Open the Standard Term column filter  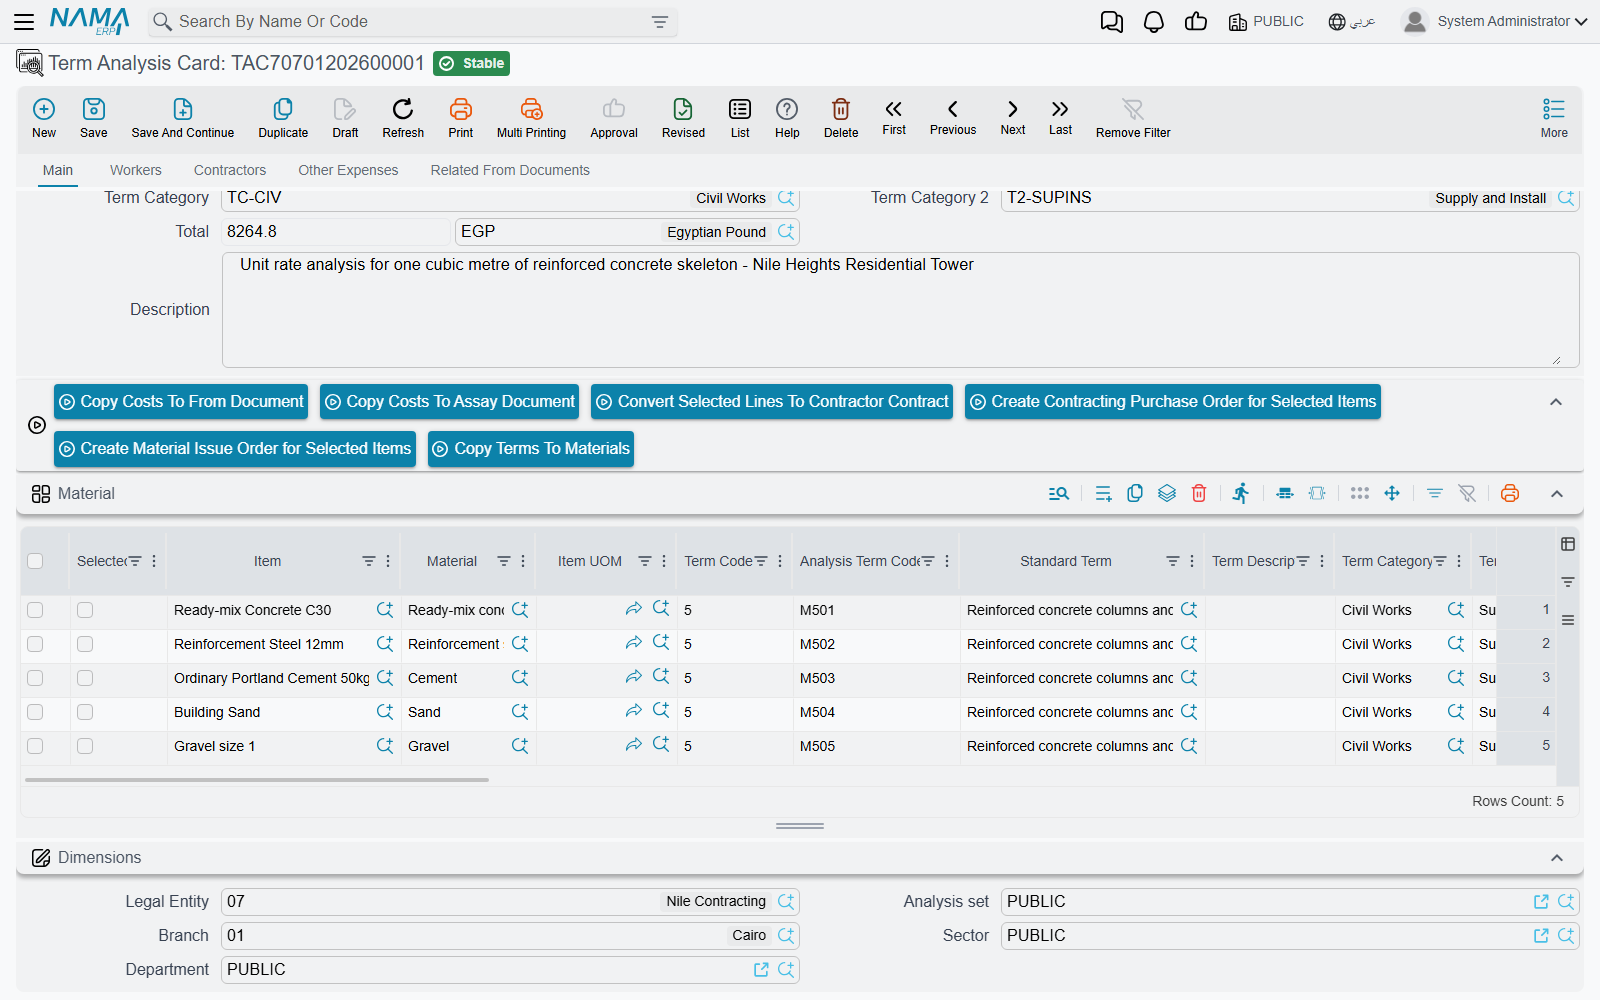pyautogui.click(x=1173, y=561)
